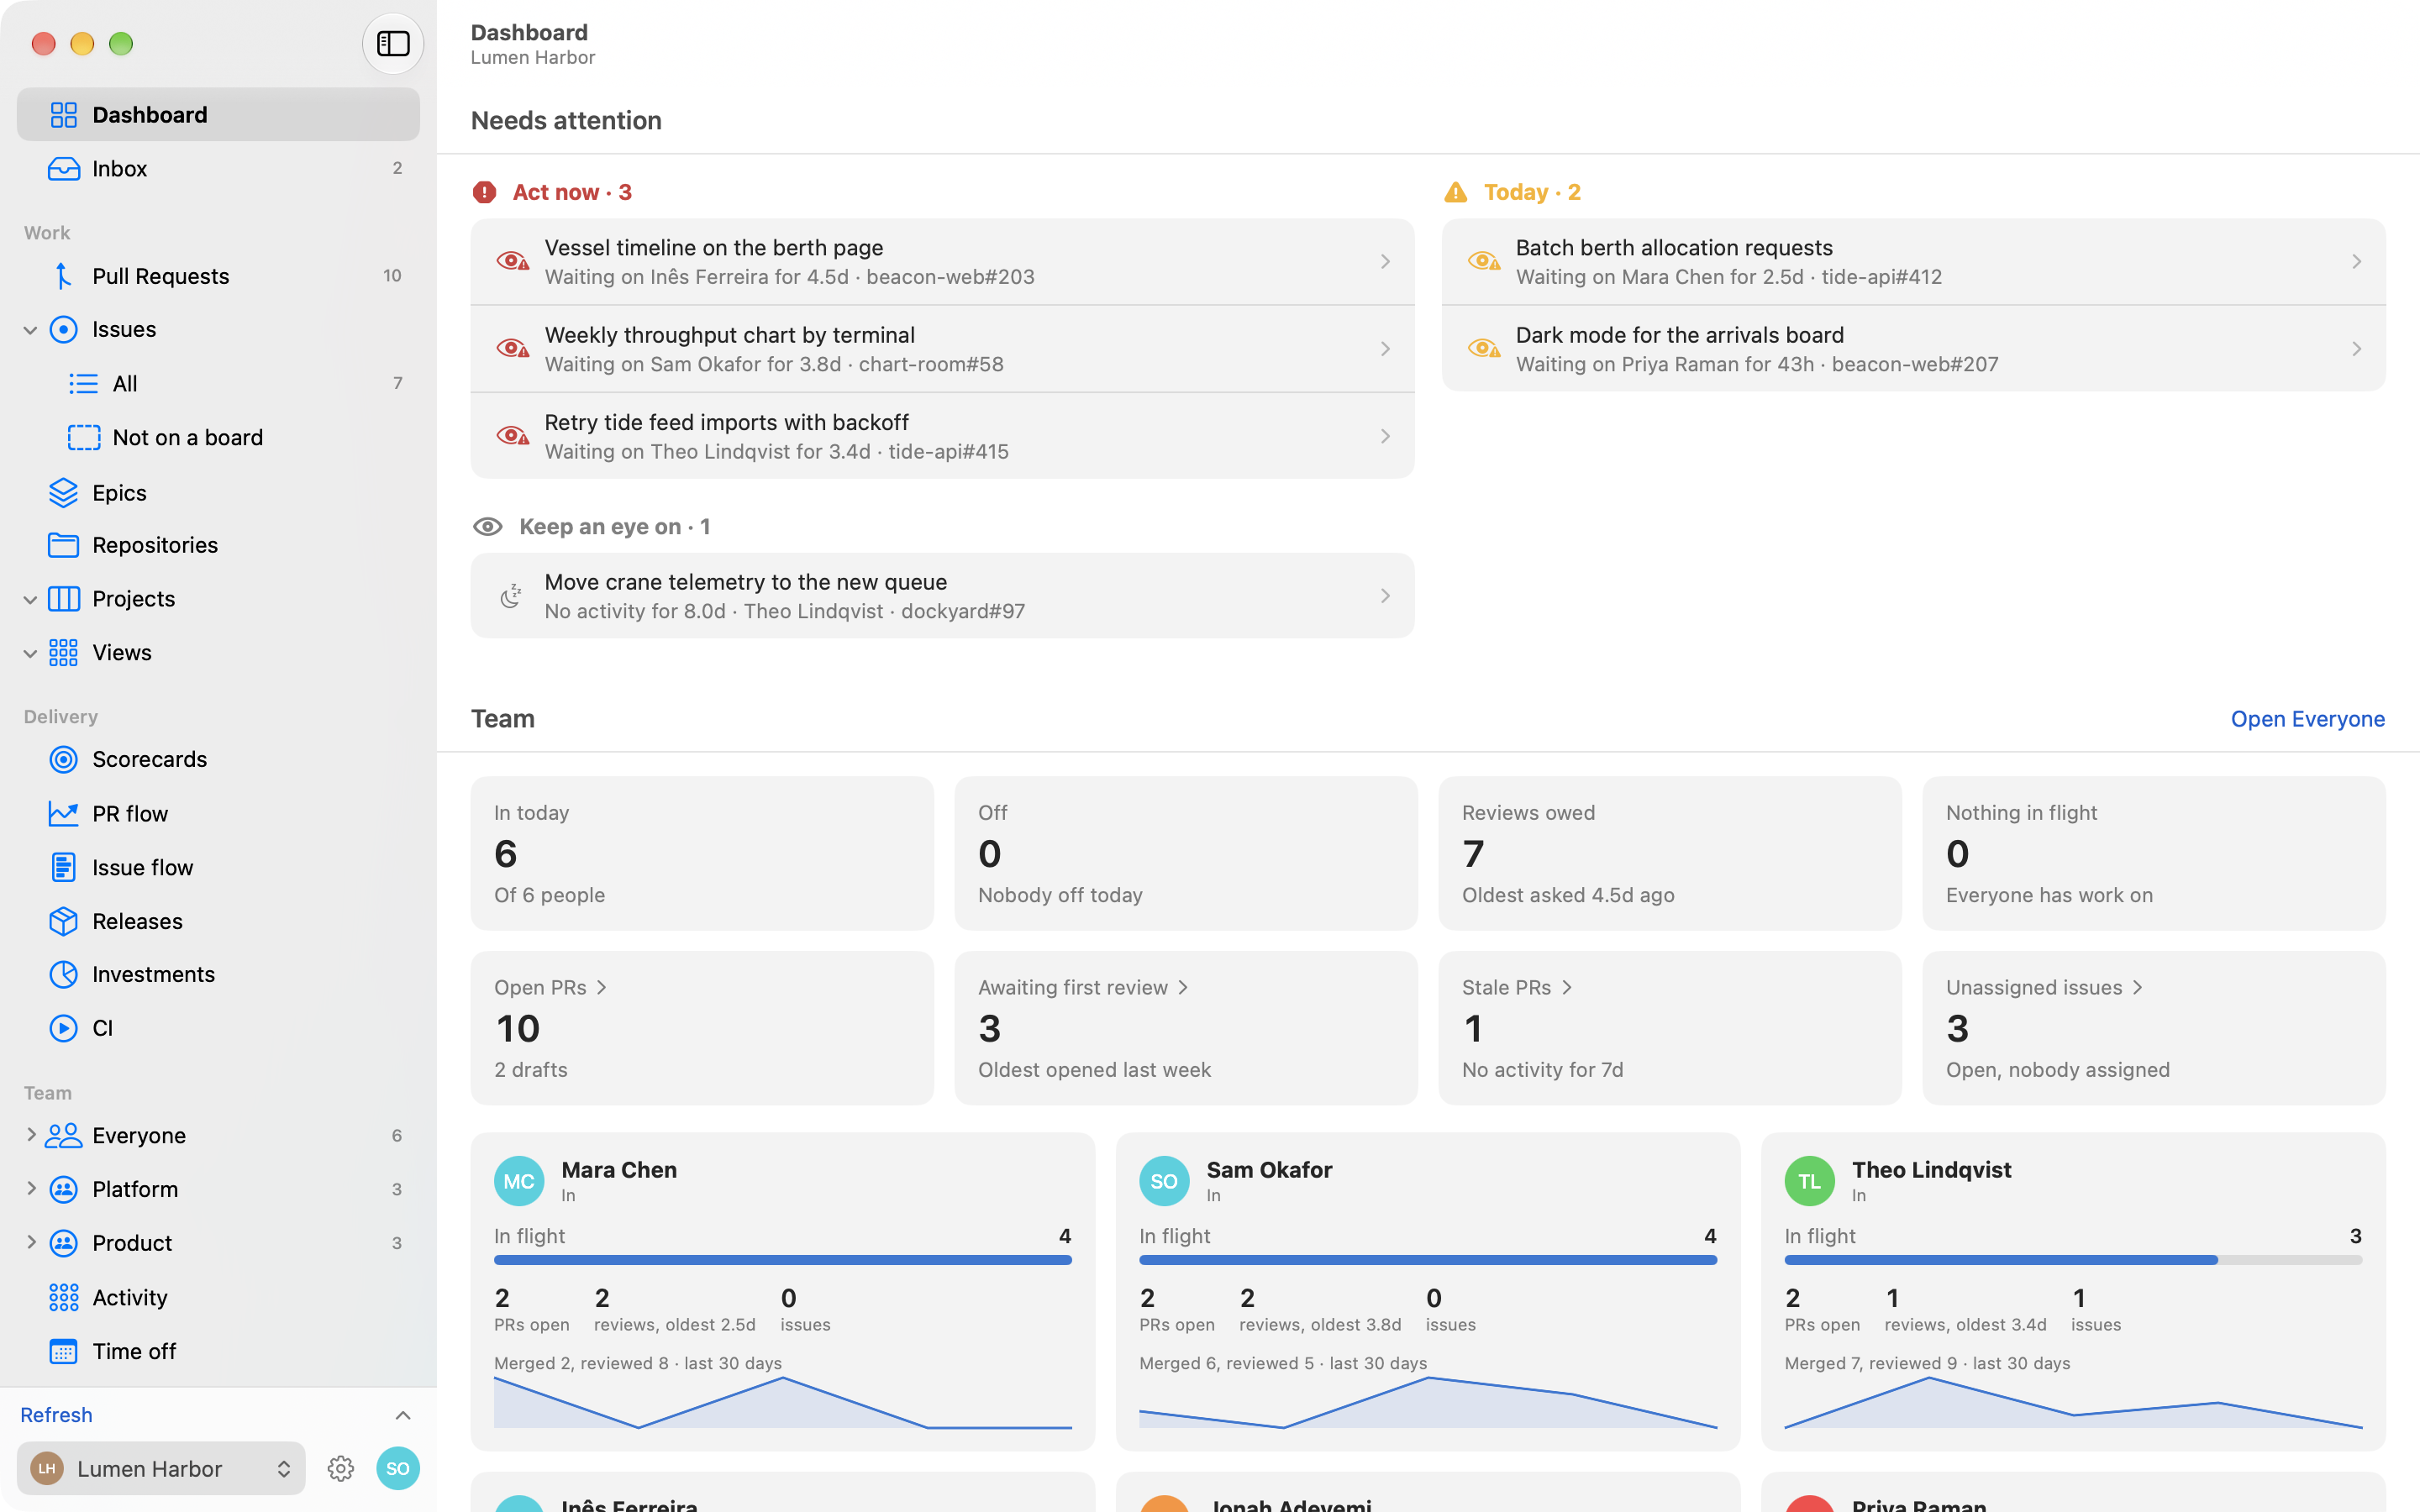Select the Investments pie icon
This screenshot has height=1512, width=2420.
coord(64,974)
